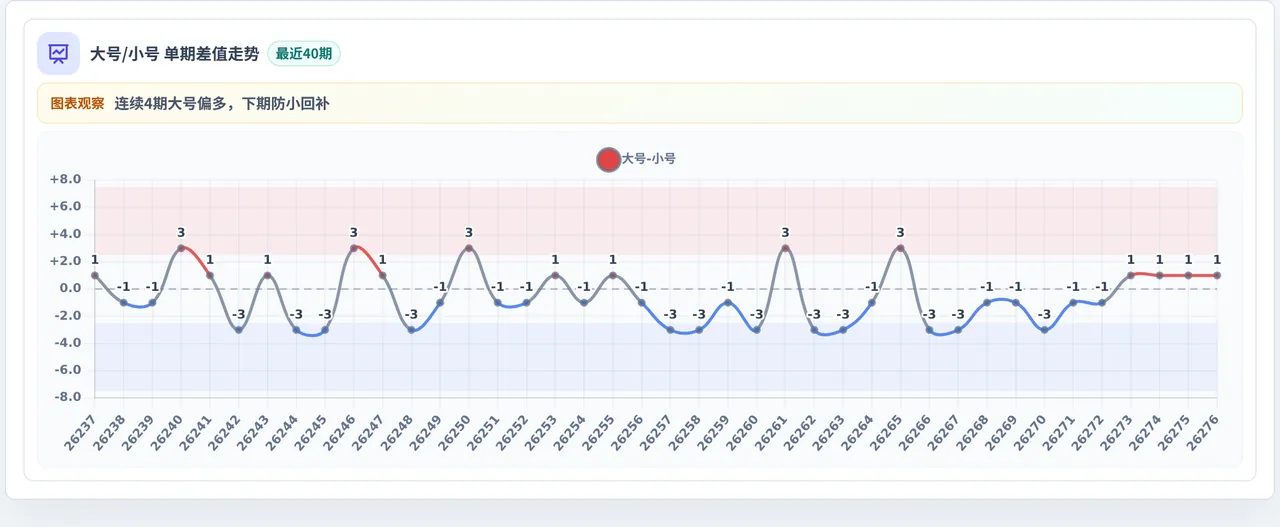Click the 26258 x-axis label

pos(685,434)
